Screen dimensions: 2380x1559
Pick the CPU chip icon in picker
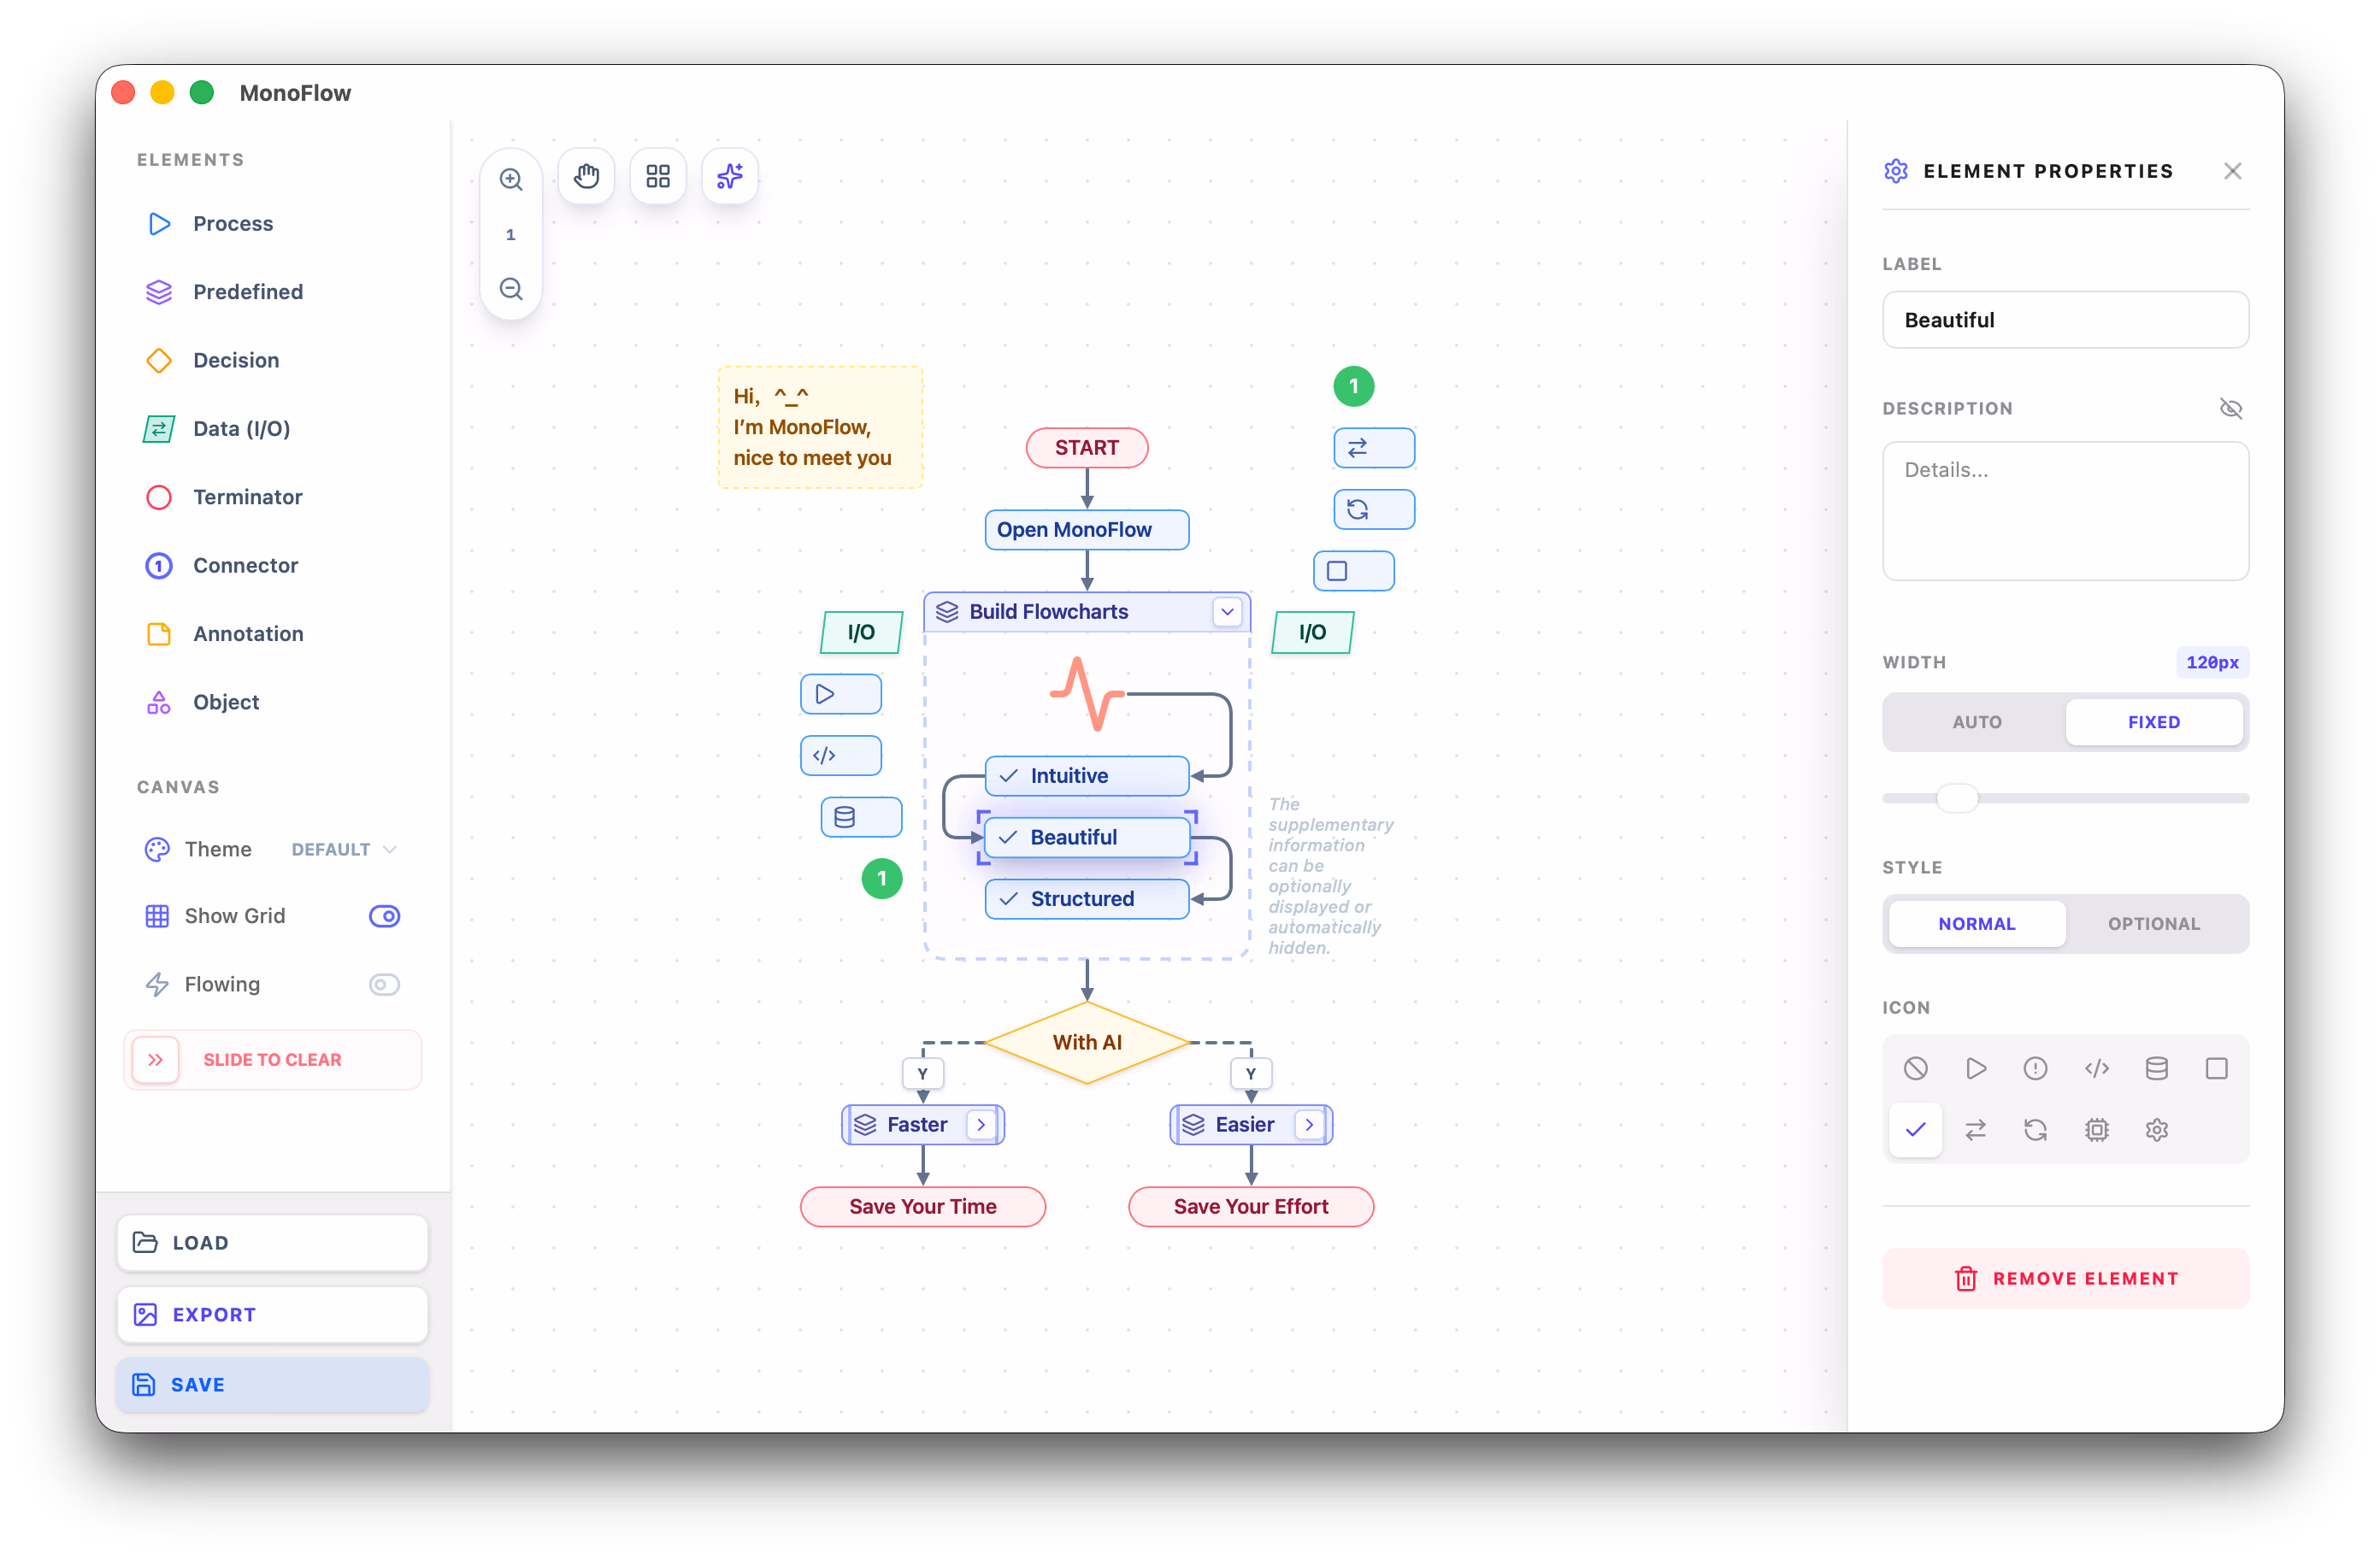2096,1130
